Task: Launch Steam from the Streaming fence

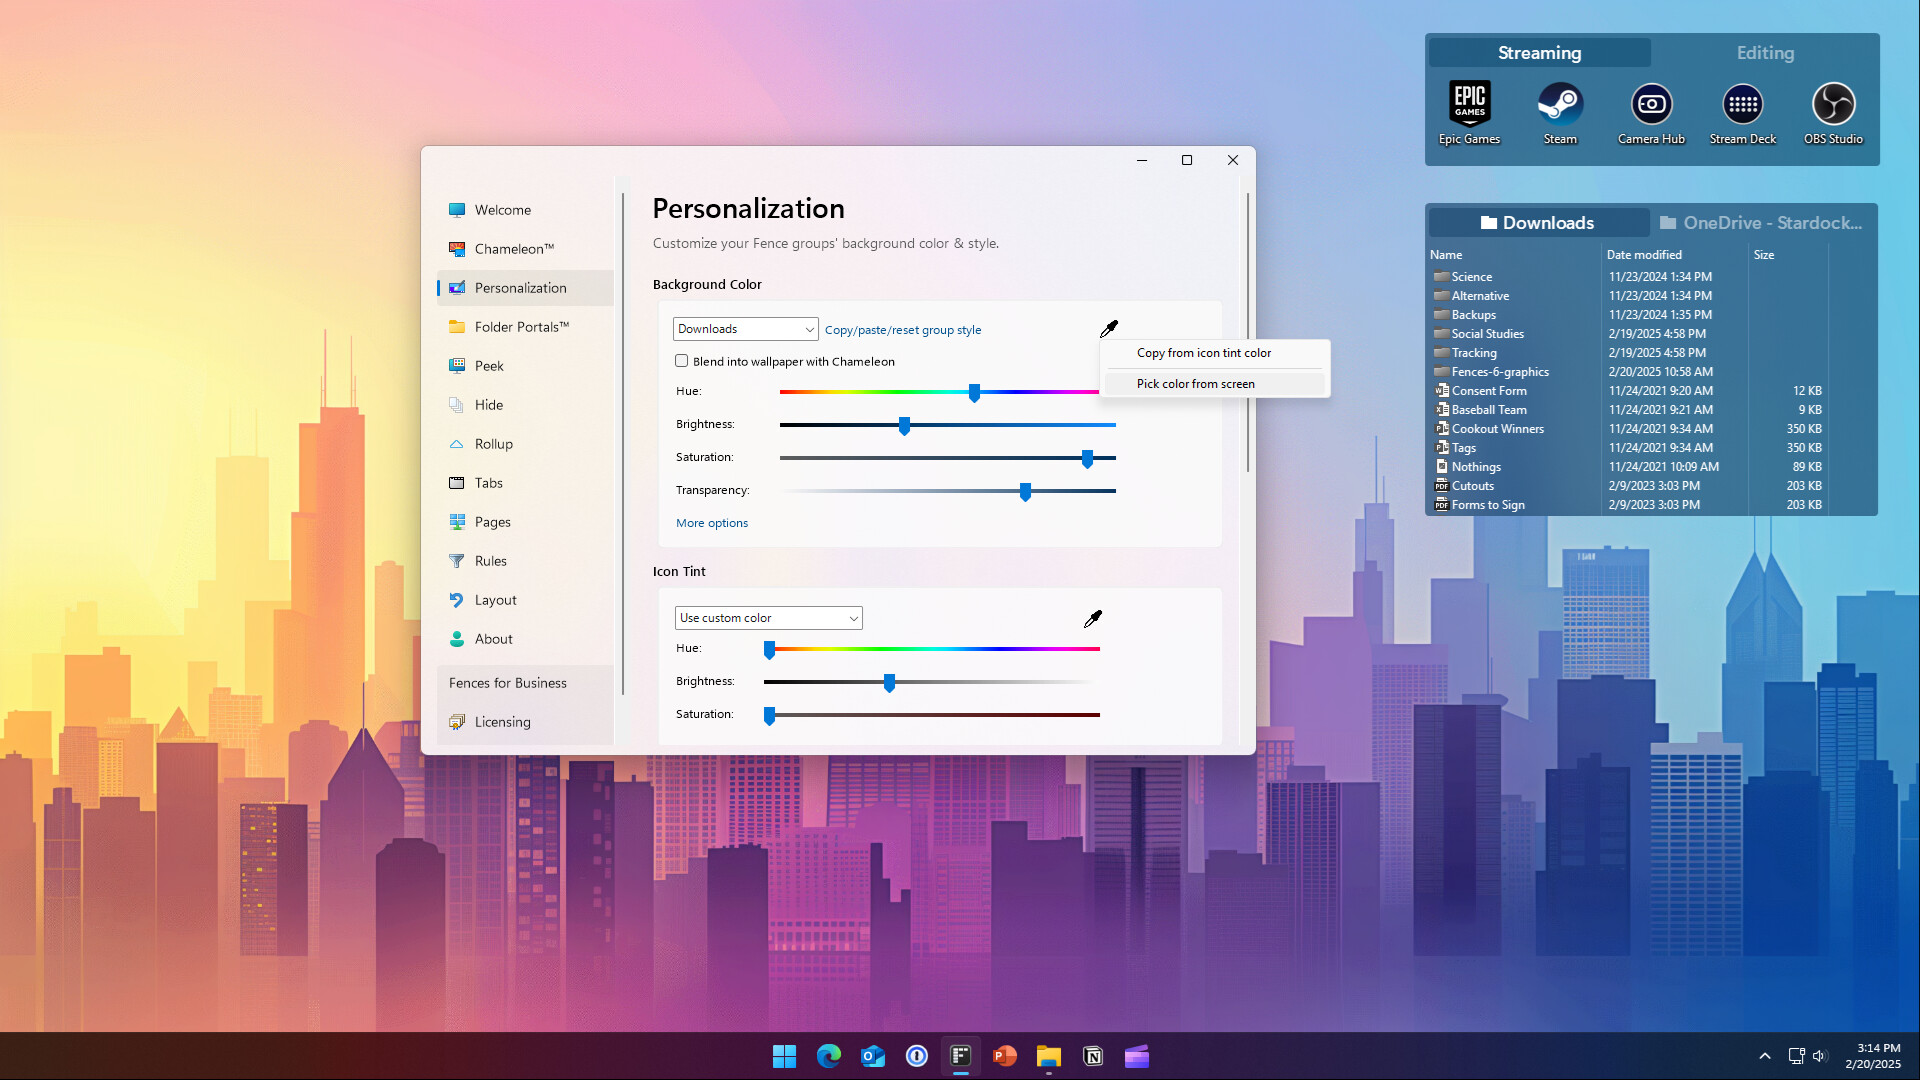Action: pyautogui.click(x=1559, y=105)
